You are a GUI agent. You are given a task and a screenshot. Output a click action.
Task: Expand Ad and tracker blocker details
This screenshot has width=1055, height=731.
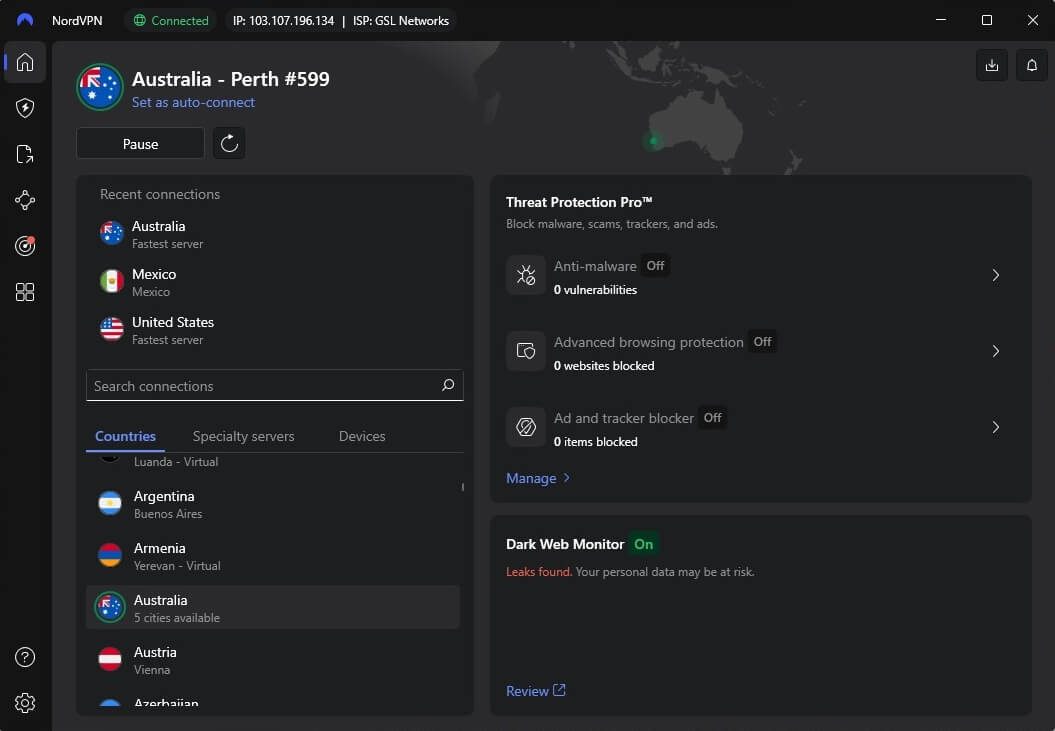pyautogui.click(x=995, y=427)
